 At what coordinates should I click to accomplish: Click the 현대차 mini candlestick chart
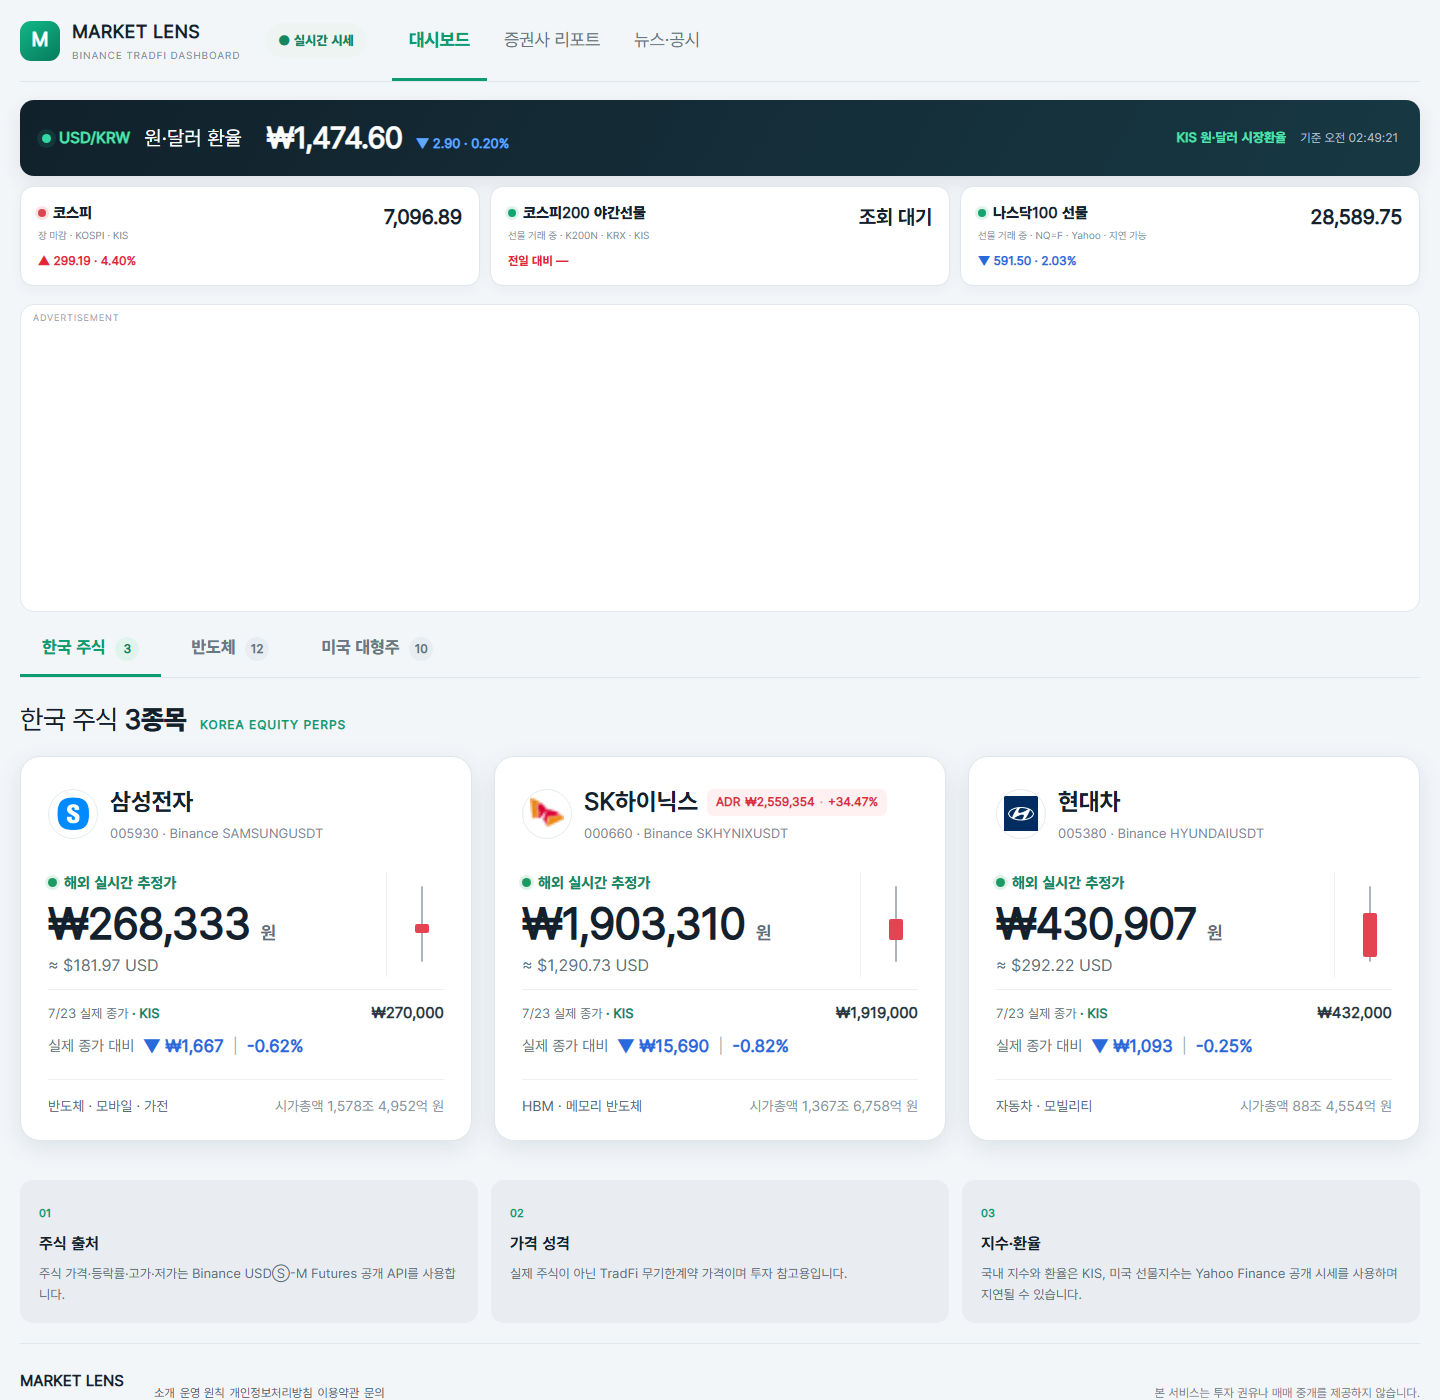[1370, 924]
